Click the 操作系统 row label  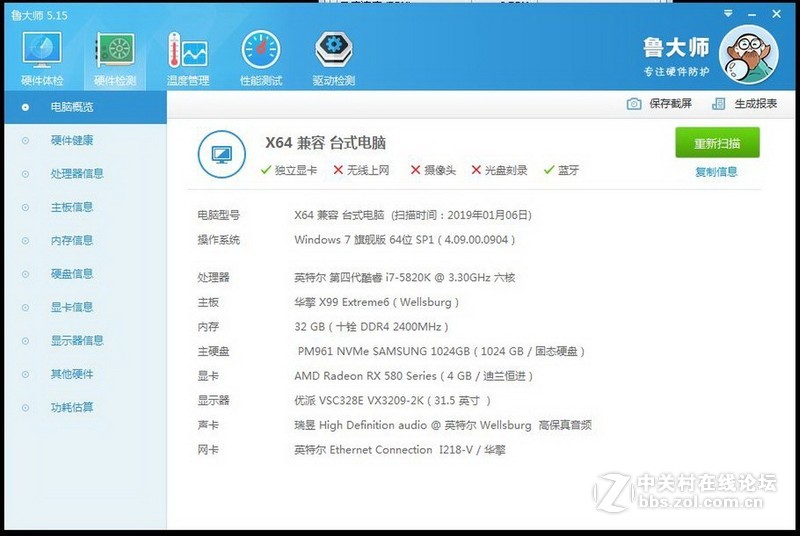coord(218,240)
